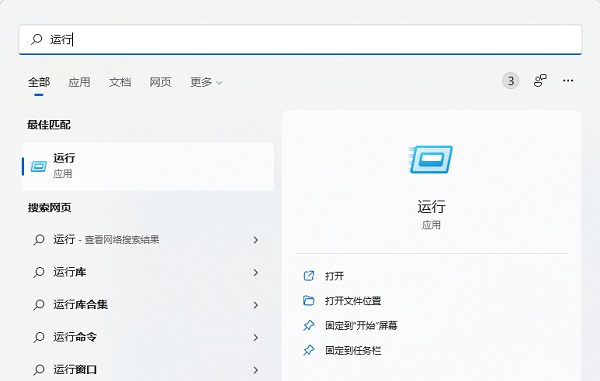Expand arrow for 运行 - 查看网络搜索结果
The width and height of the screenshot is (600, 381).
click(256, 240)
